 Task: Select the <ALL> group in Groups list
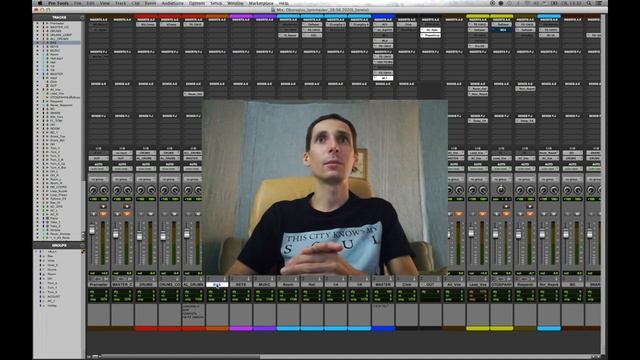point(52,252)
